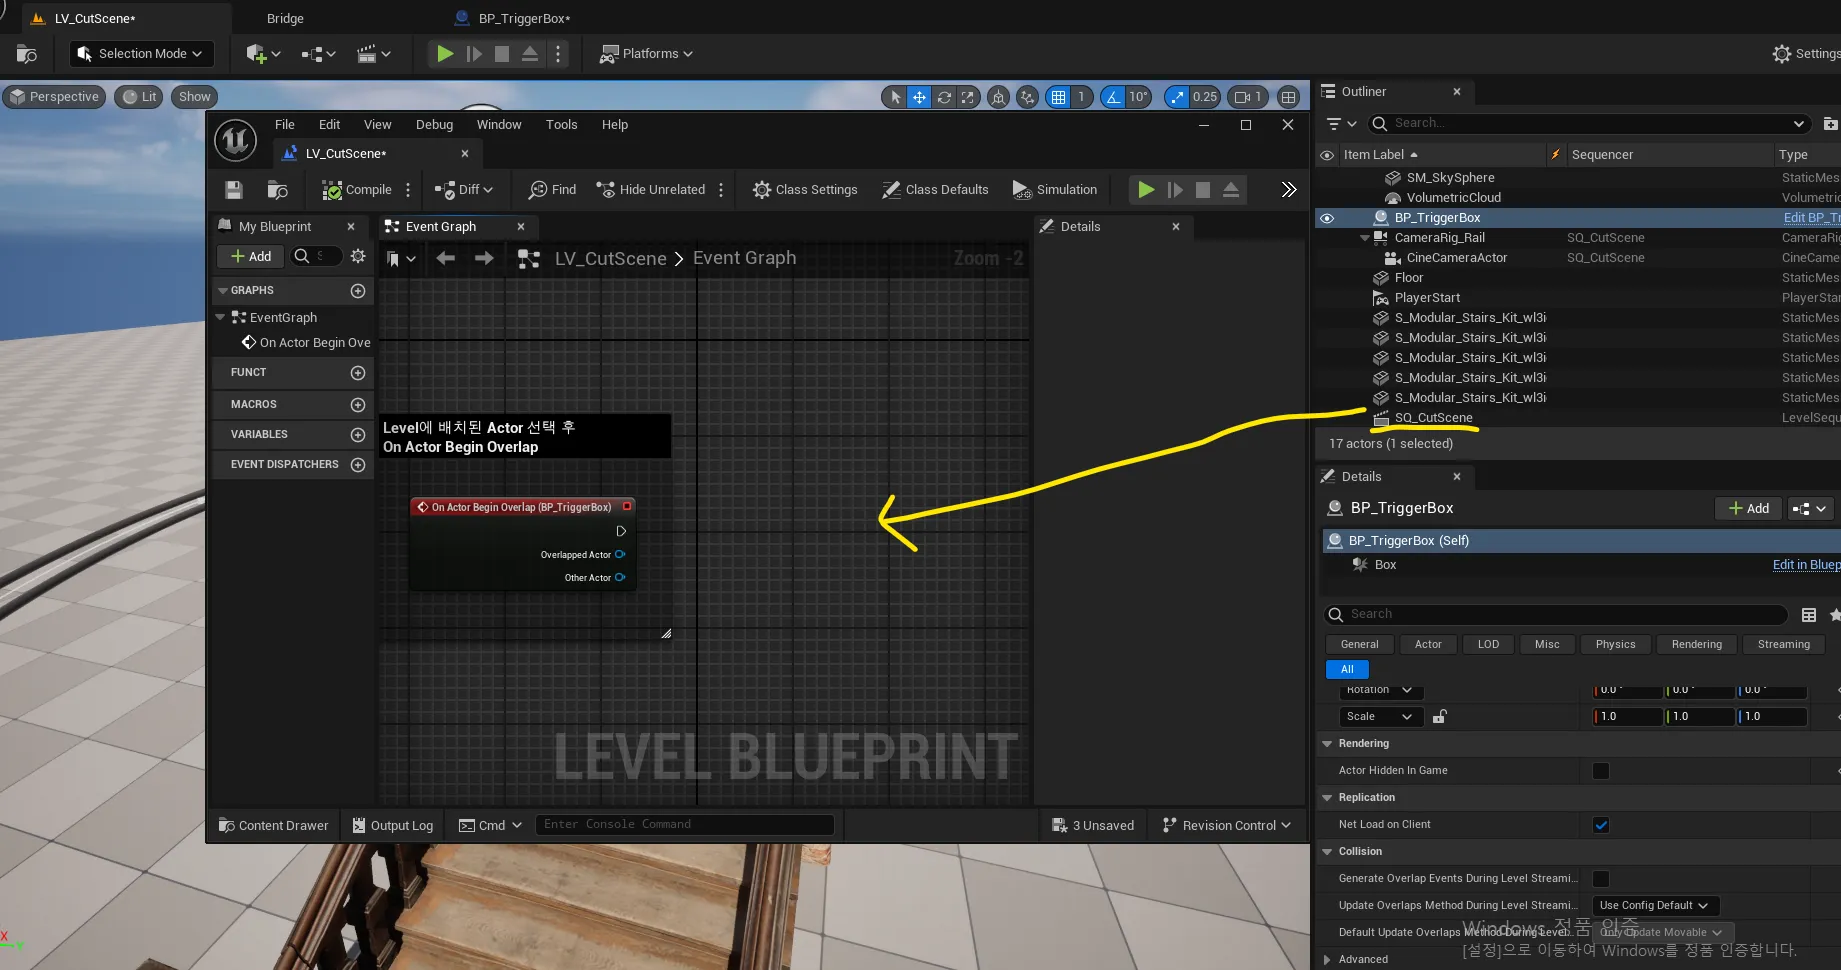Compile the Level Blueprint

[x=357, y=190]
